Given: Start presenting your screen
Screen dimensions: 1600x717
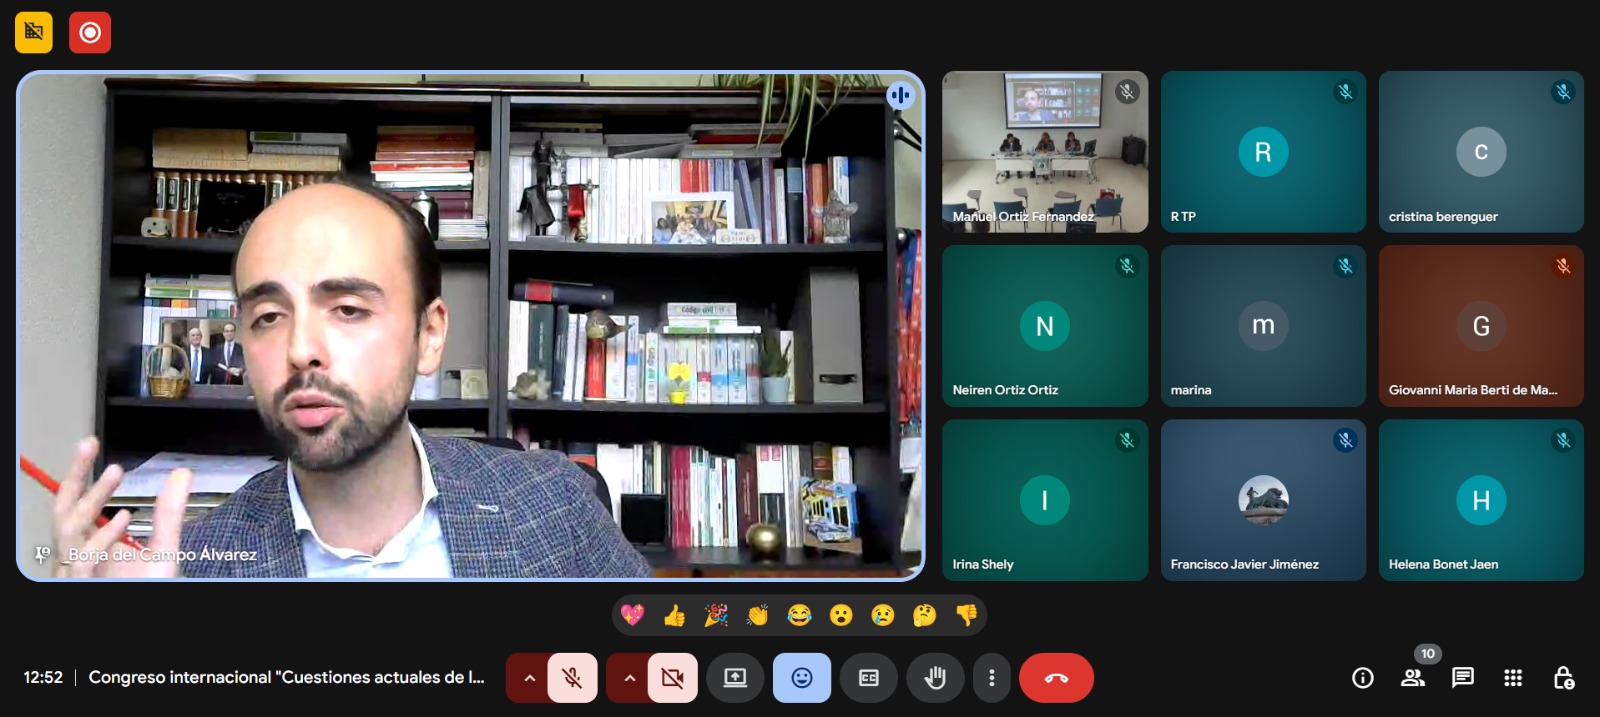Looking at the screenshot, I should pyautogui.click(x=735, y=678).
